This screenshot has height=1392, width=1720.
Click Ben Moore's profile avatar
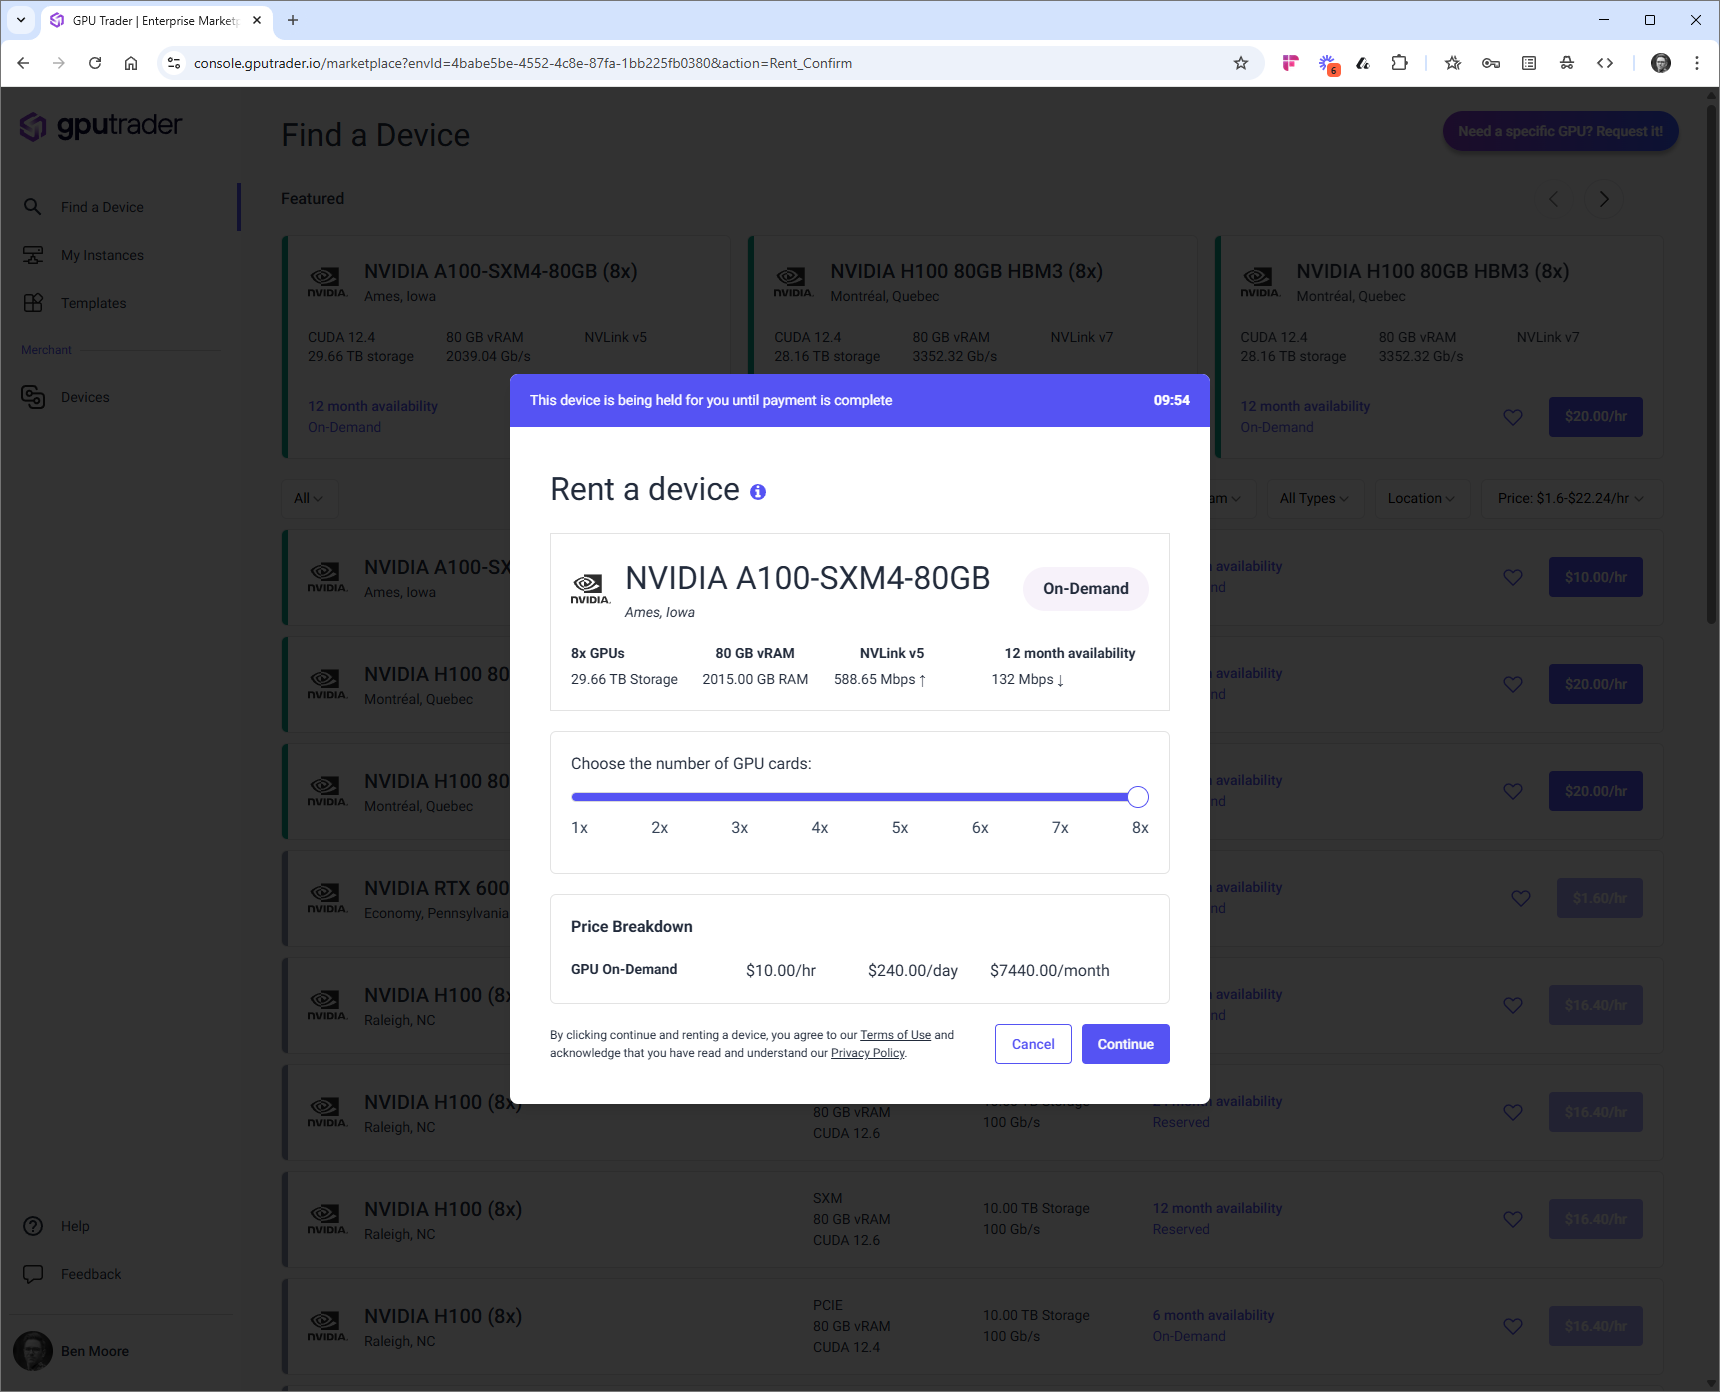(33, 1351)
